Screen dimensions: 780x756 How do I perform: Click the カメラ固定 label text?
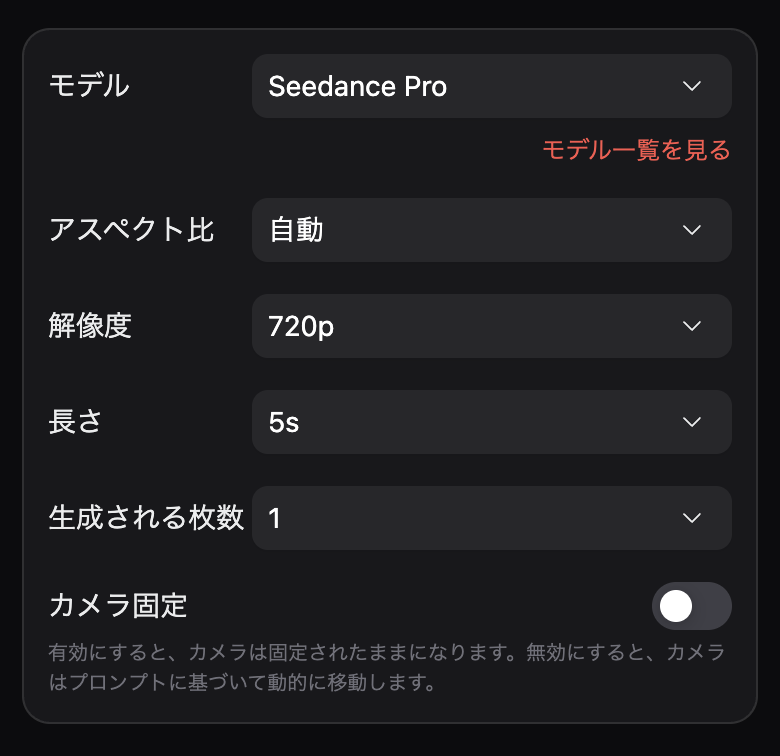point(118,606)
